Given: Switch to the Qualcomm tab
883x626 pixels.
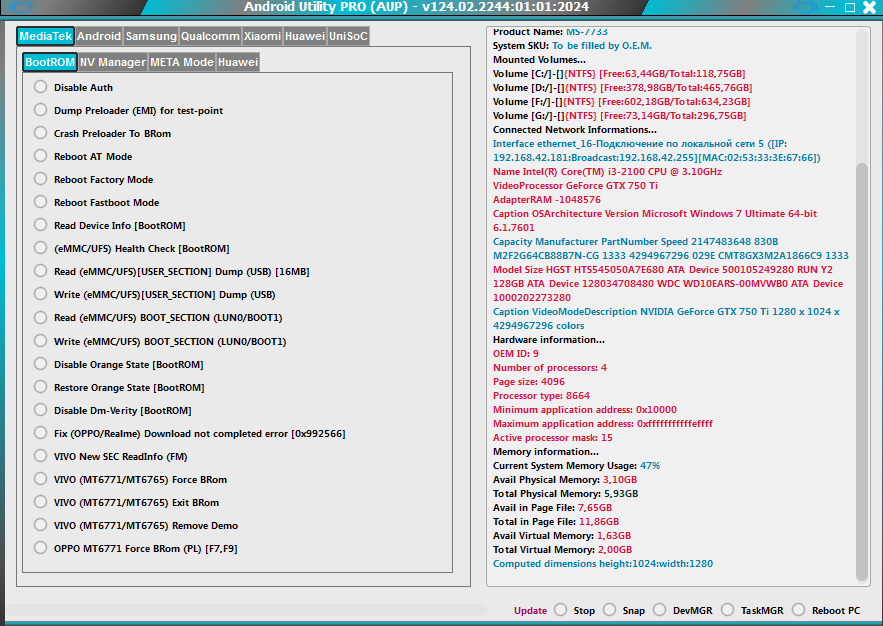Looking at the screenshot, I should tap(210, 36).
